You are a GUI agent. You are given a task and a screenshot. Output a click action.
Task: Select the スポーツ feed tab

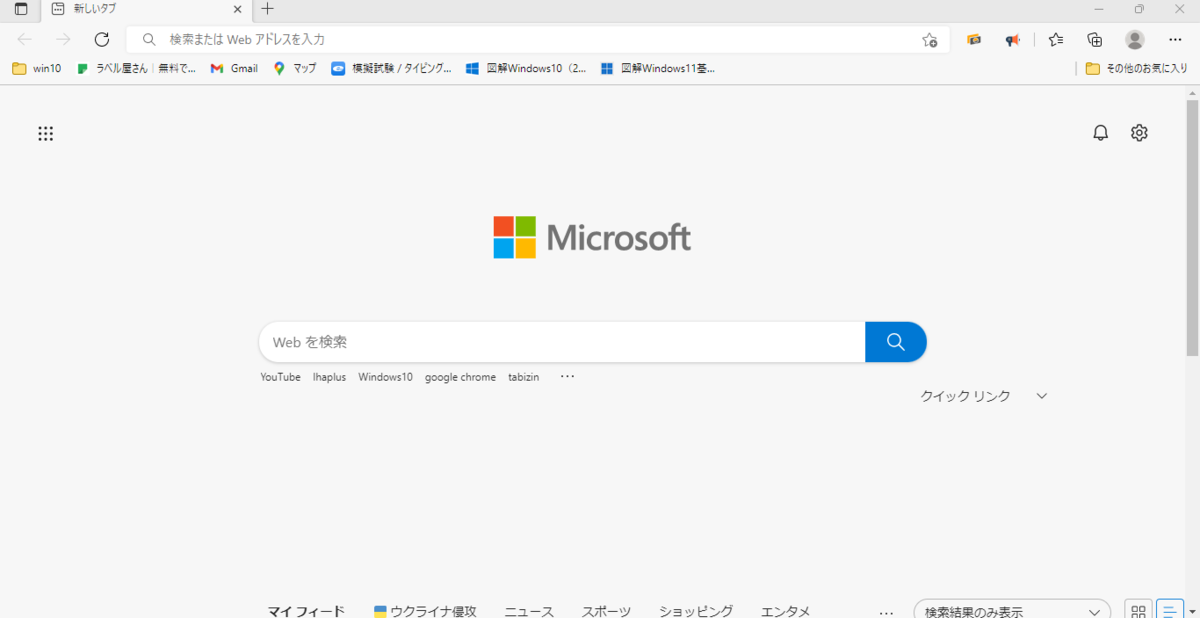point(606,611)
